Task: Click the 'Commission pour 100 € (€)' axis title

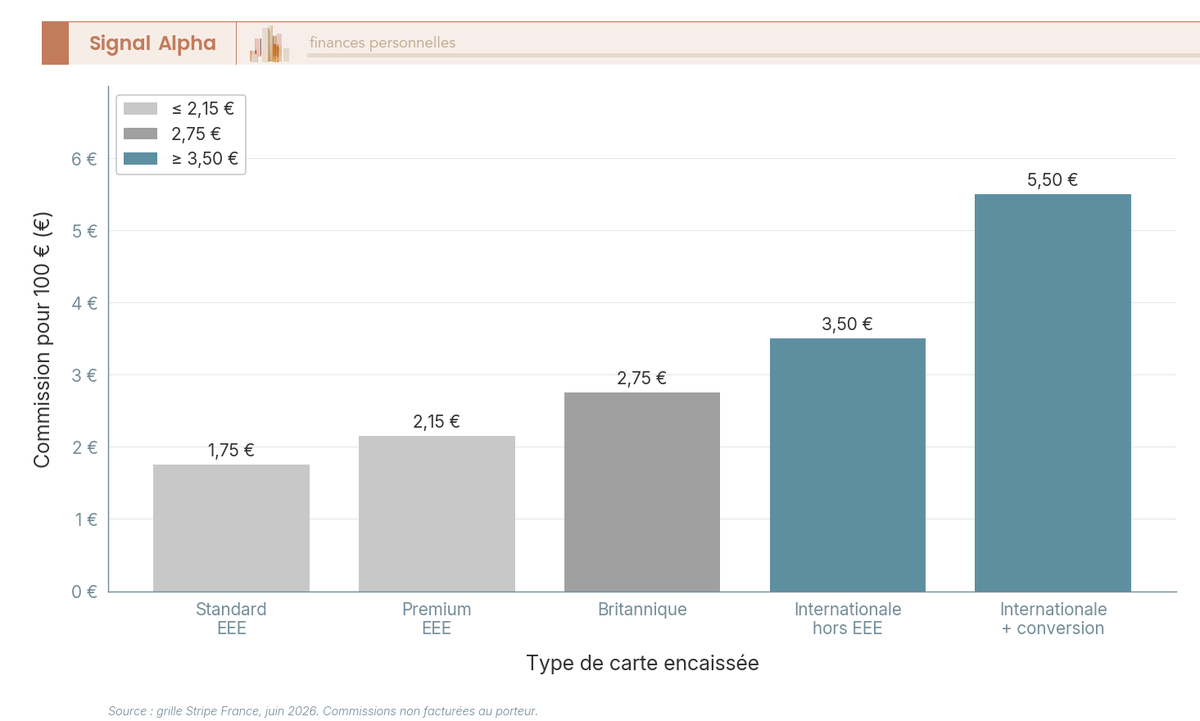Action: (42, 339)
